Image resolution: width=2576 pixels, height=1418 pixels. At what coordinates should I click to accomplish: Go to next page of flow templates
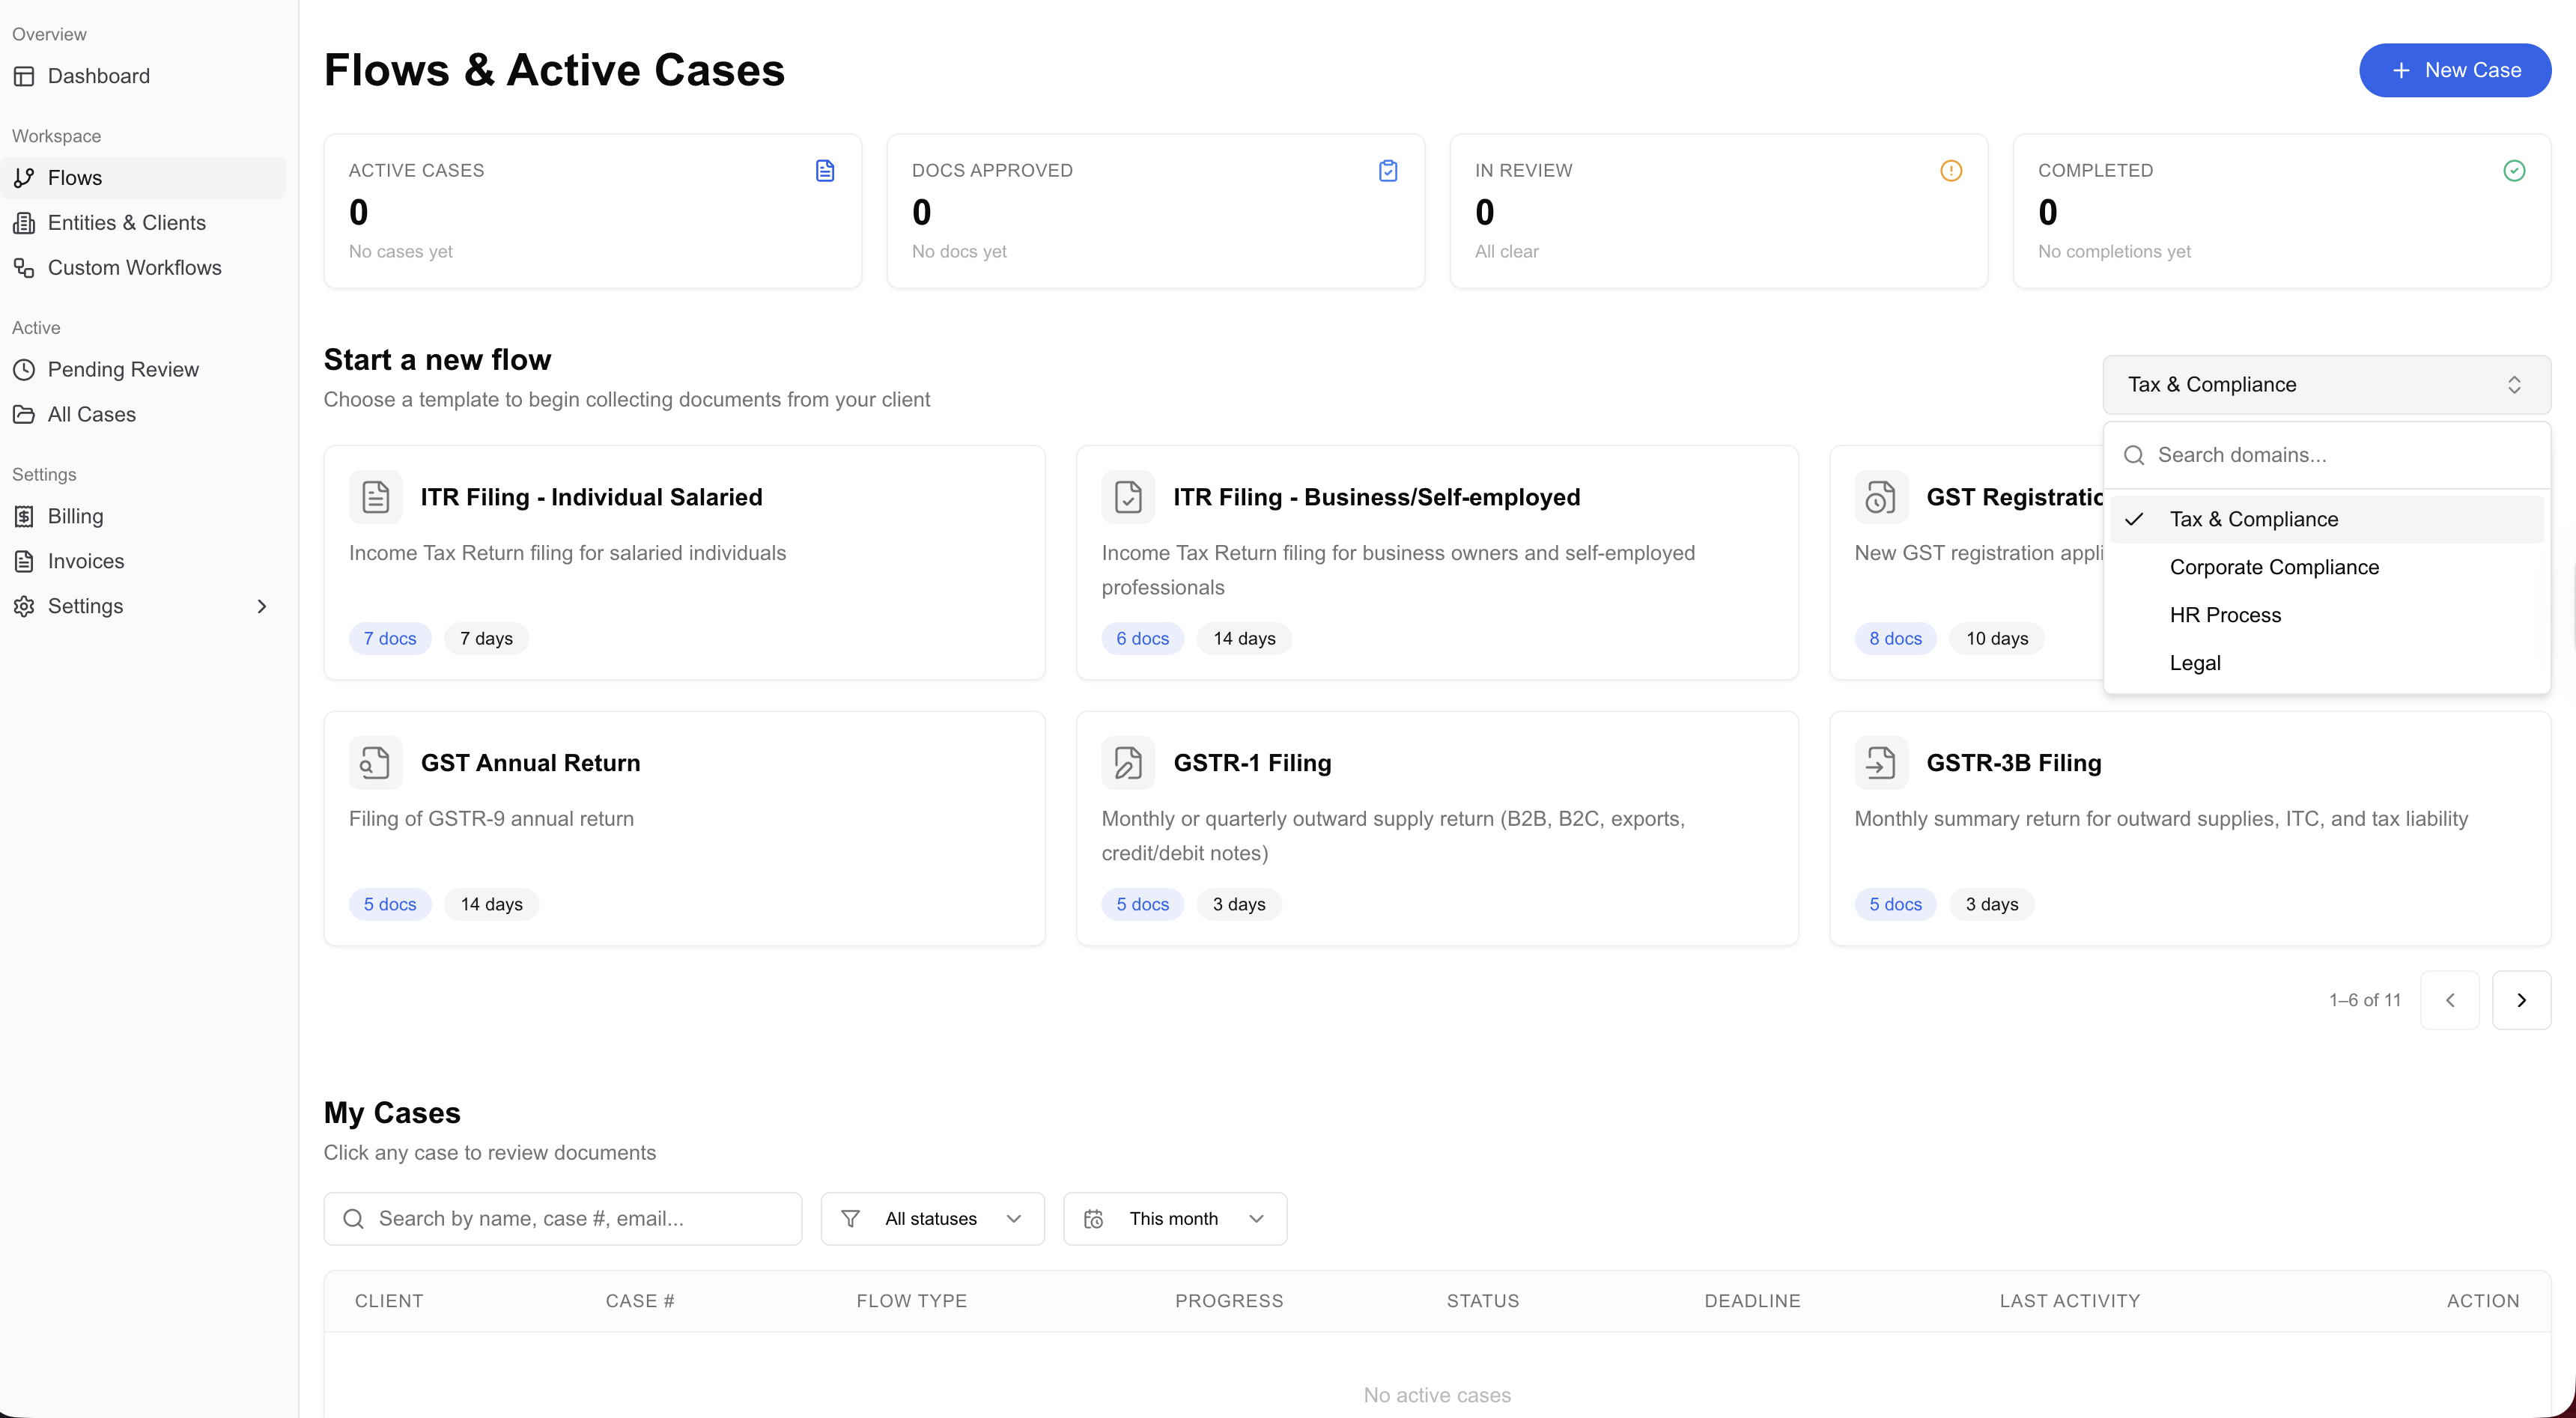[x=2522, y=1000]
